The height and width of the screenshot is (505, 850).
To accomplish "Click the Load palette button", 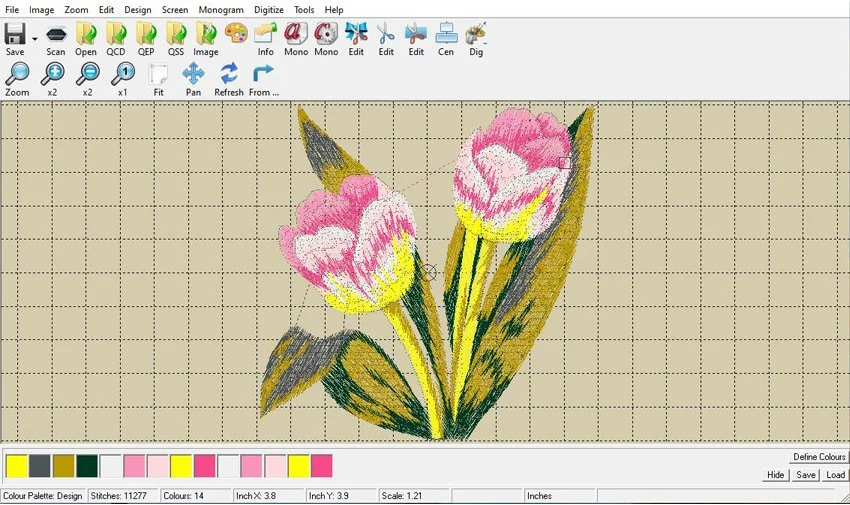I will click(x=835, y=475).
